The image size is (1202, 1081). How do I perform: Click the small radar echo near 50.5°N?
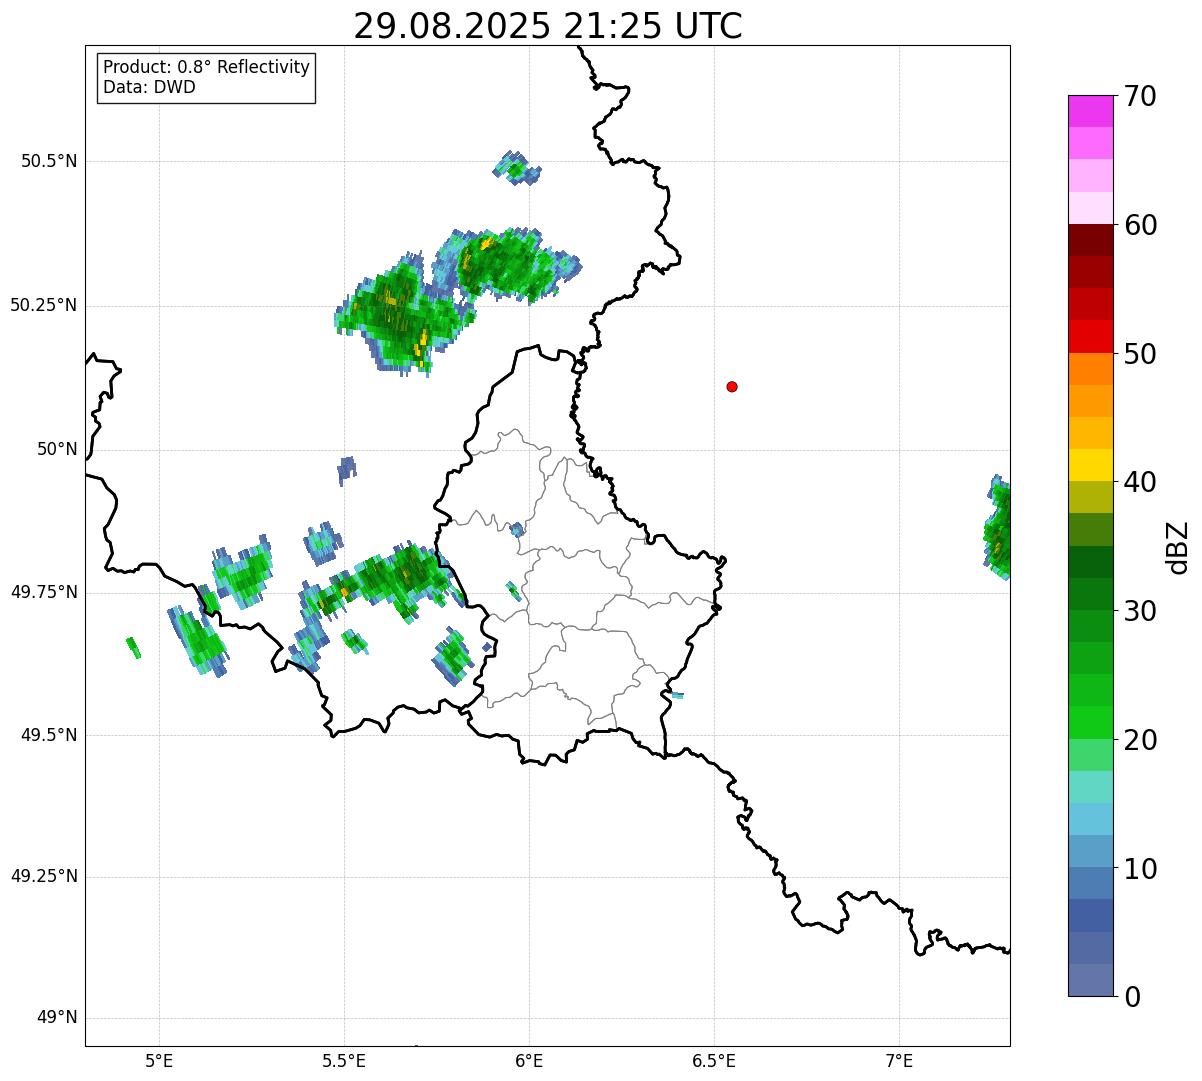[x=517, y=168]
